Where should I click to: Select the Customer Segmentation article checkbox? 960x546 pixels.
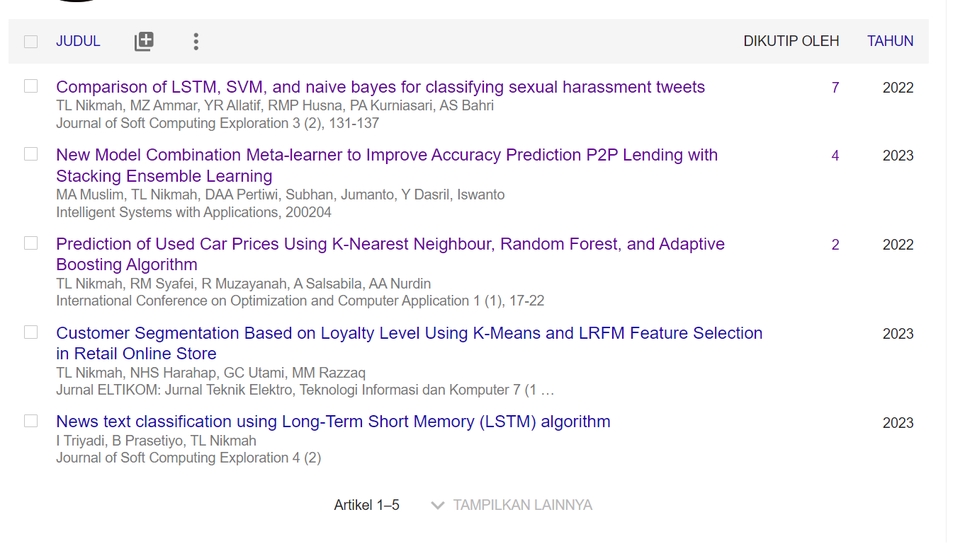[31, 332]
